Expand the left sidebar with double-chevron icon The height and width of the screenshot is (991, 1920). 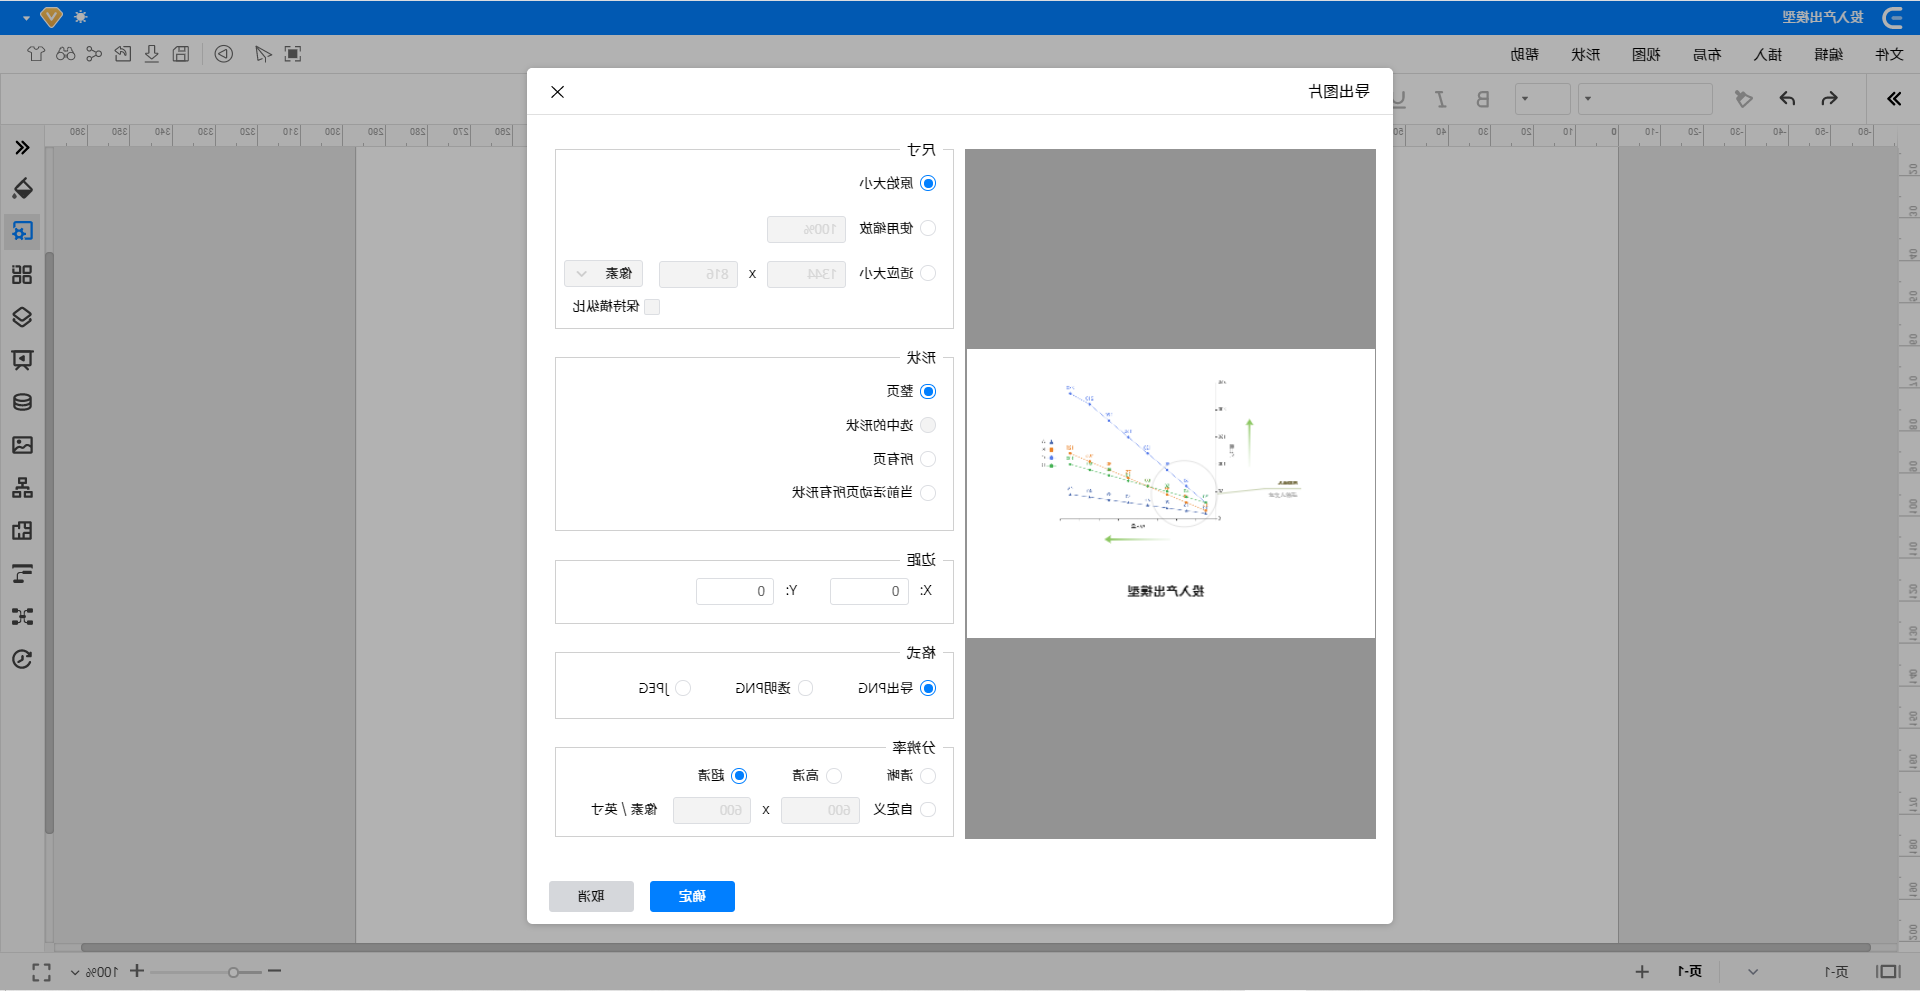[22, 148]
